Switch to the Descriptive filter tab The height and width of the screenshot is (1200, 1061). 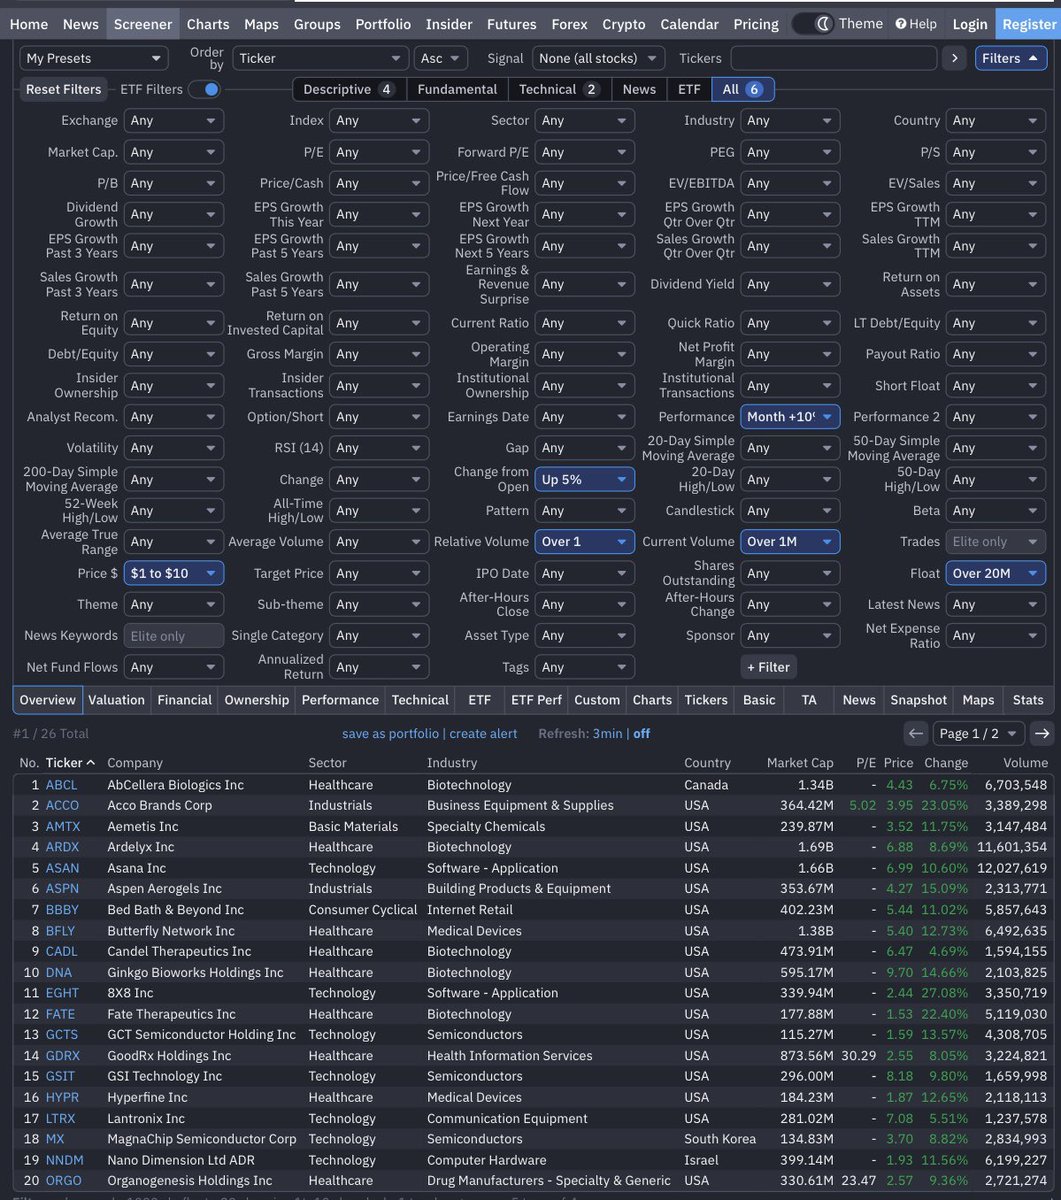pyautogui.click(x=349, y=89)
